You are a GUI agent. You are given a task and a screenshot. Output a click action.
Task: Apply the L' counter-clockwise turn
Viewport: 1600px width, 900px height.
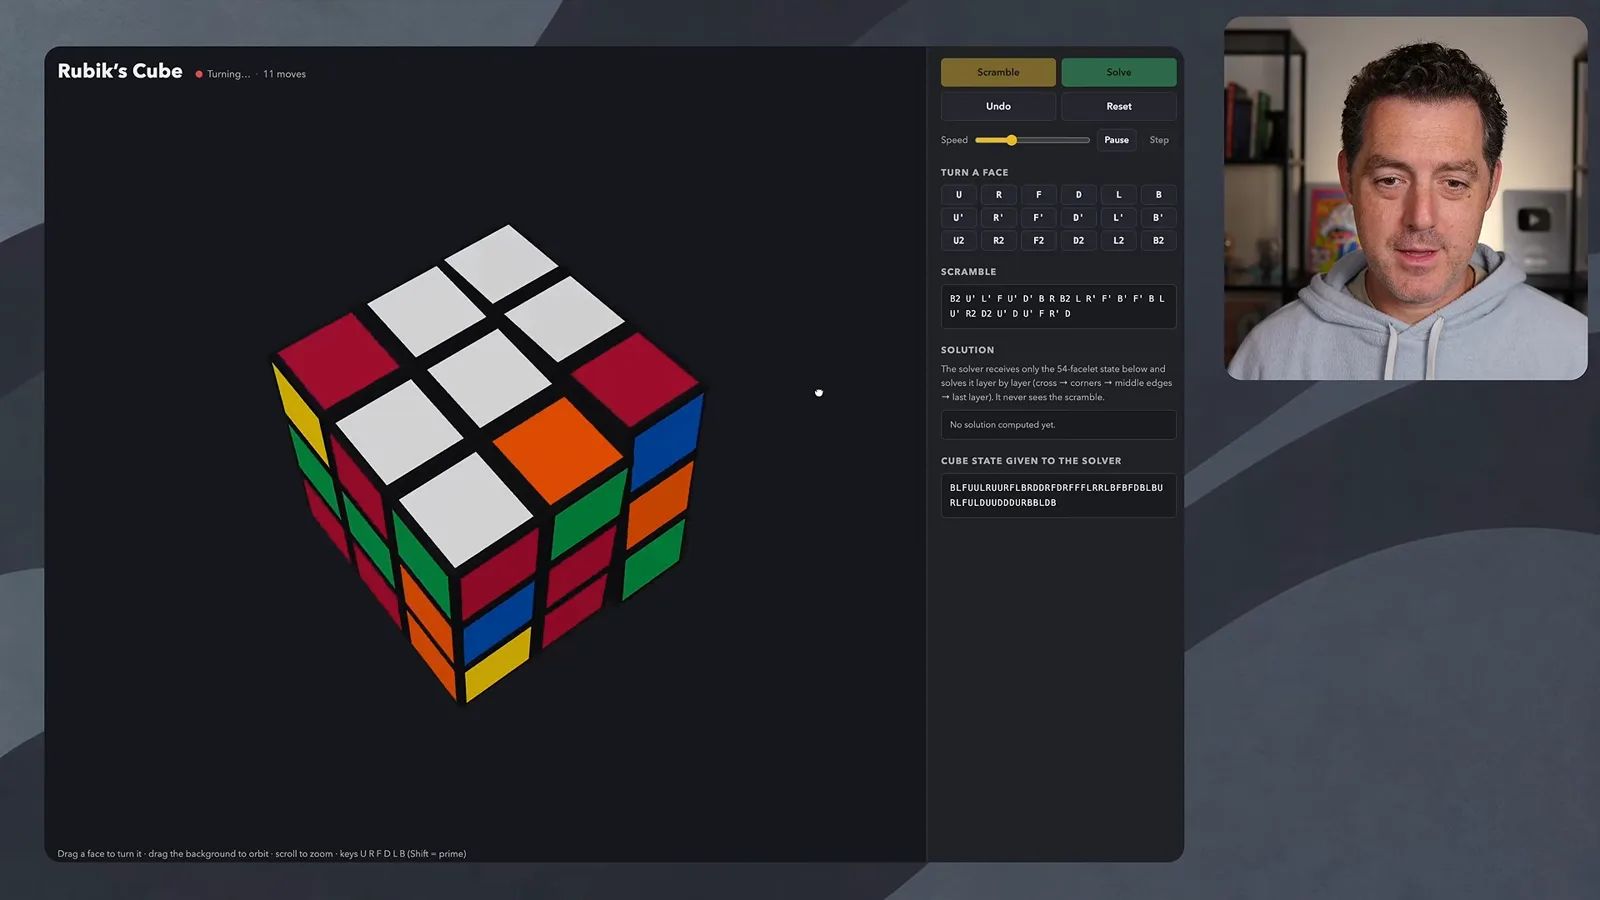tap(1118, 217)
